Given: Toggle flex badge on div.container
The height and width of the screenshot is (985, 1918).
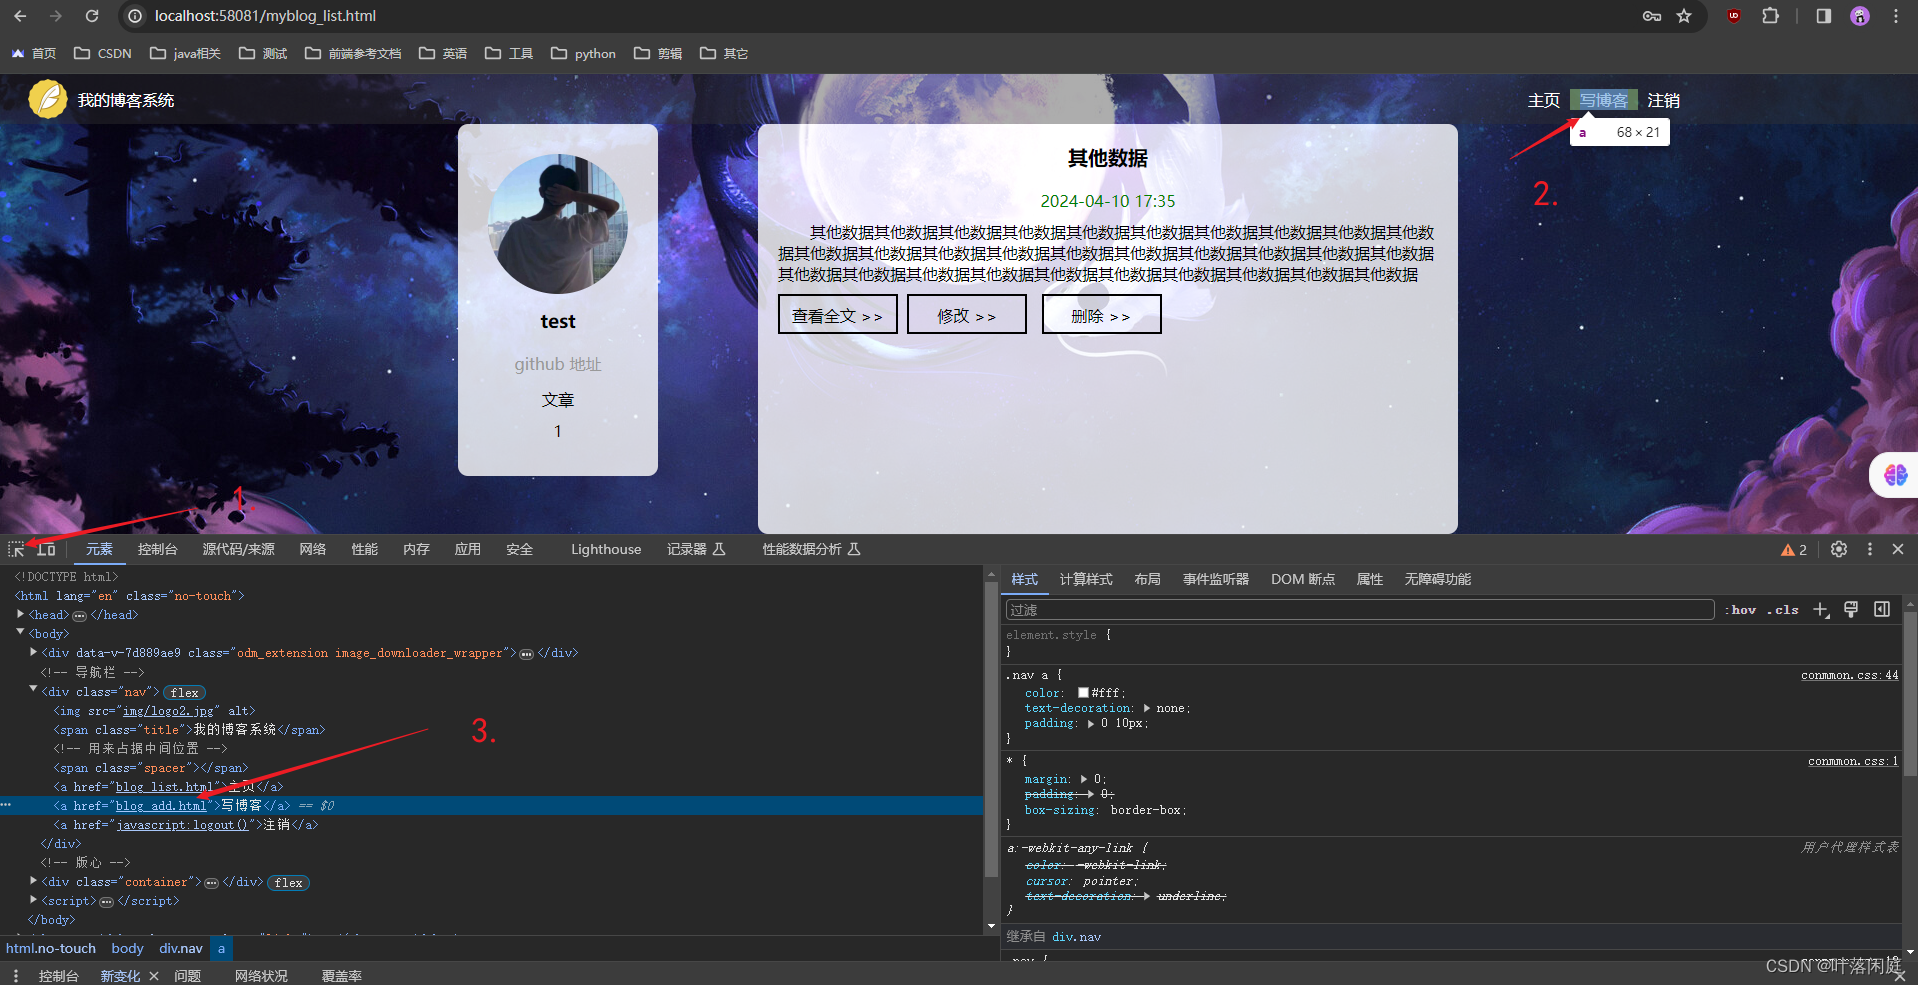Looking at the screenshot, I should [x=288, y=883].
